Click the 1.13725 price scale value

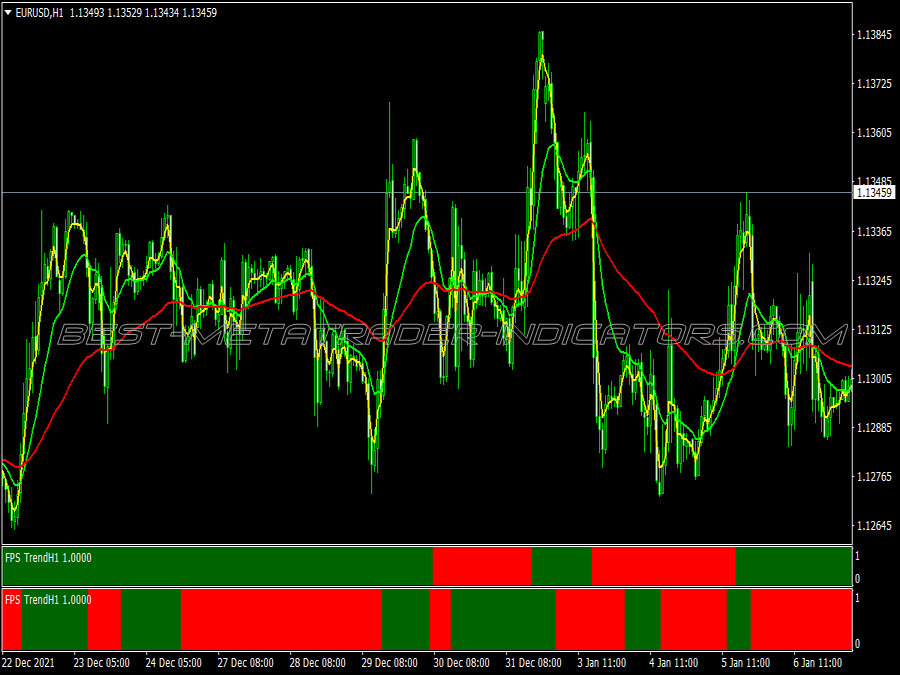coord(874,84)
